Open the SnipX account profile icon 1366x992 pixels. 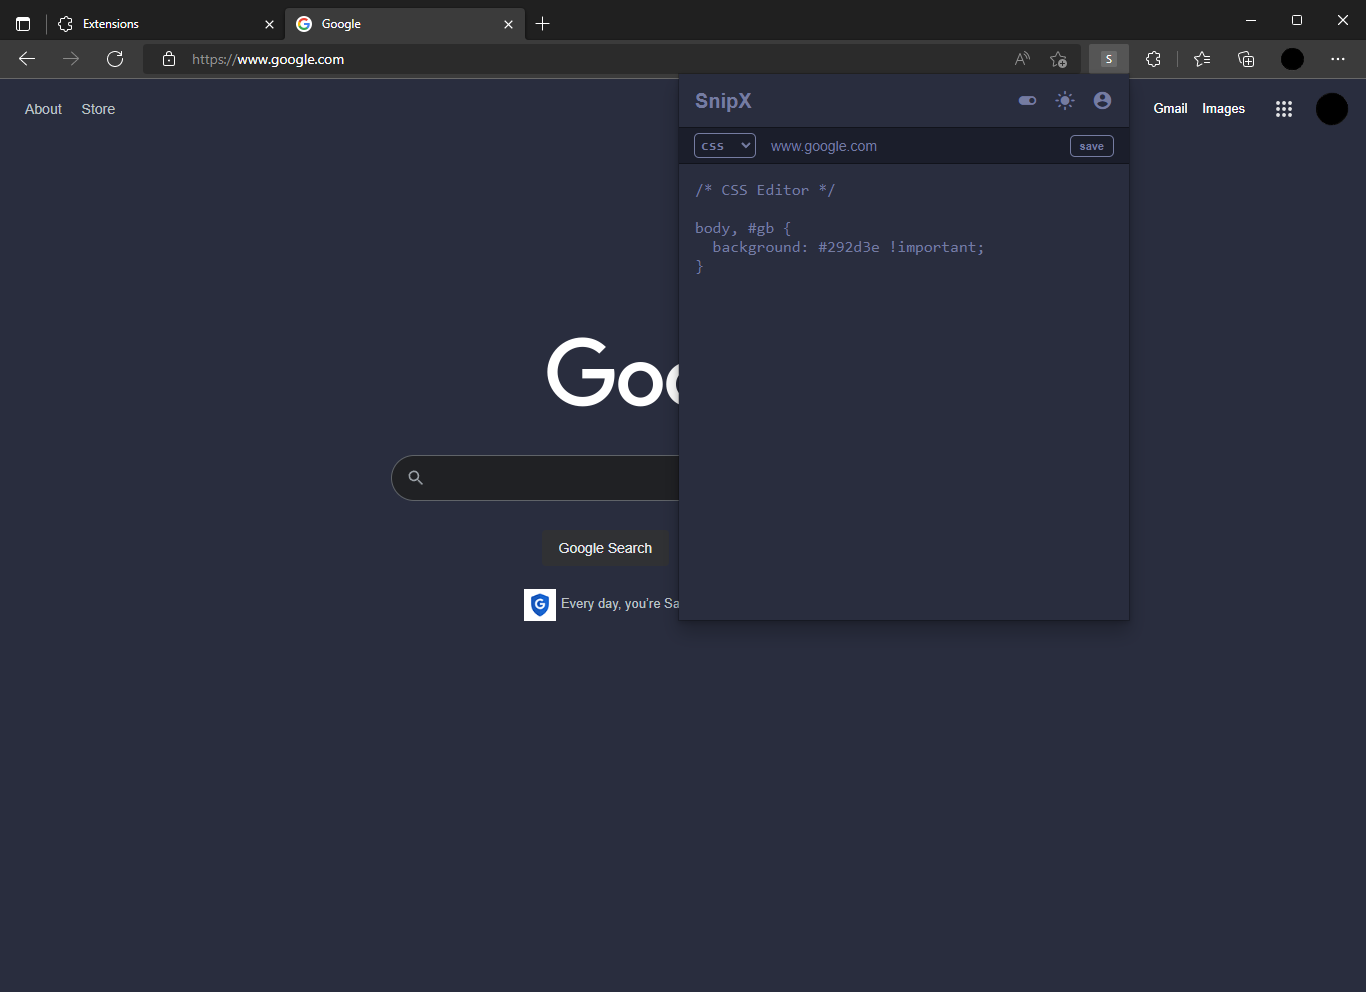1102,101
